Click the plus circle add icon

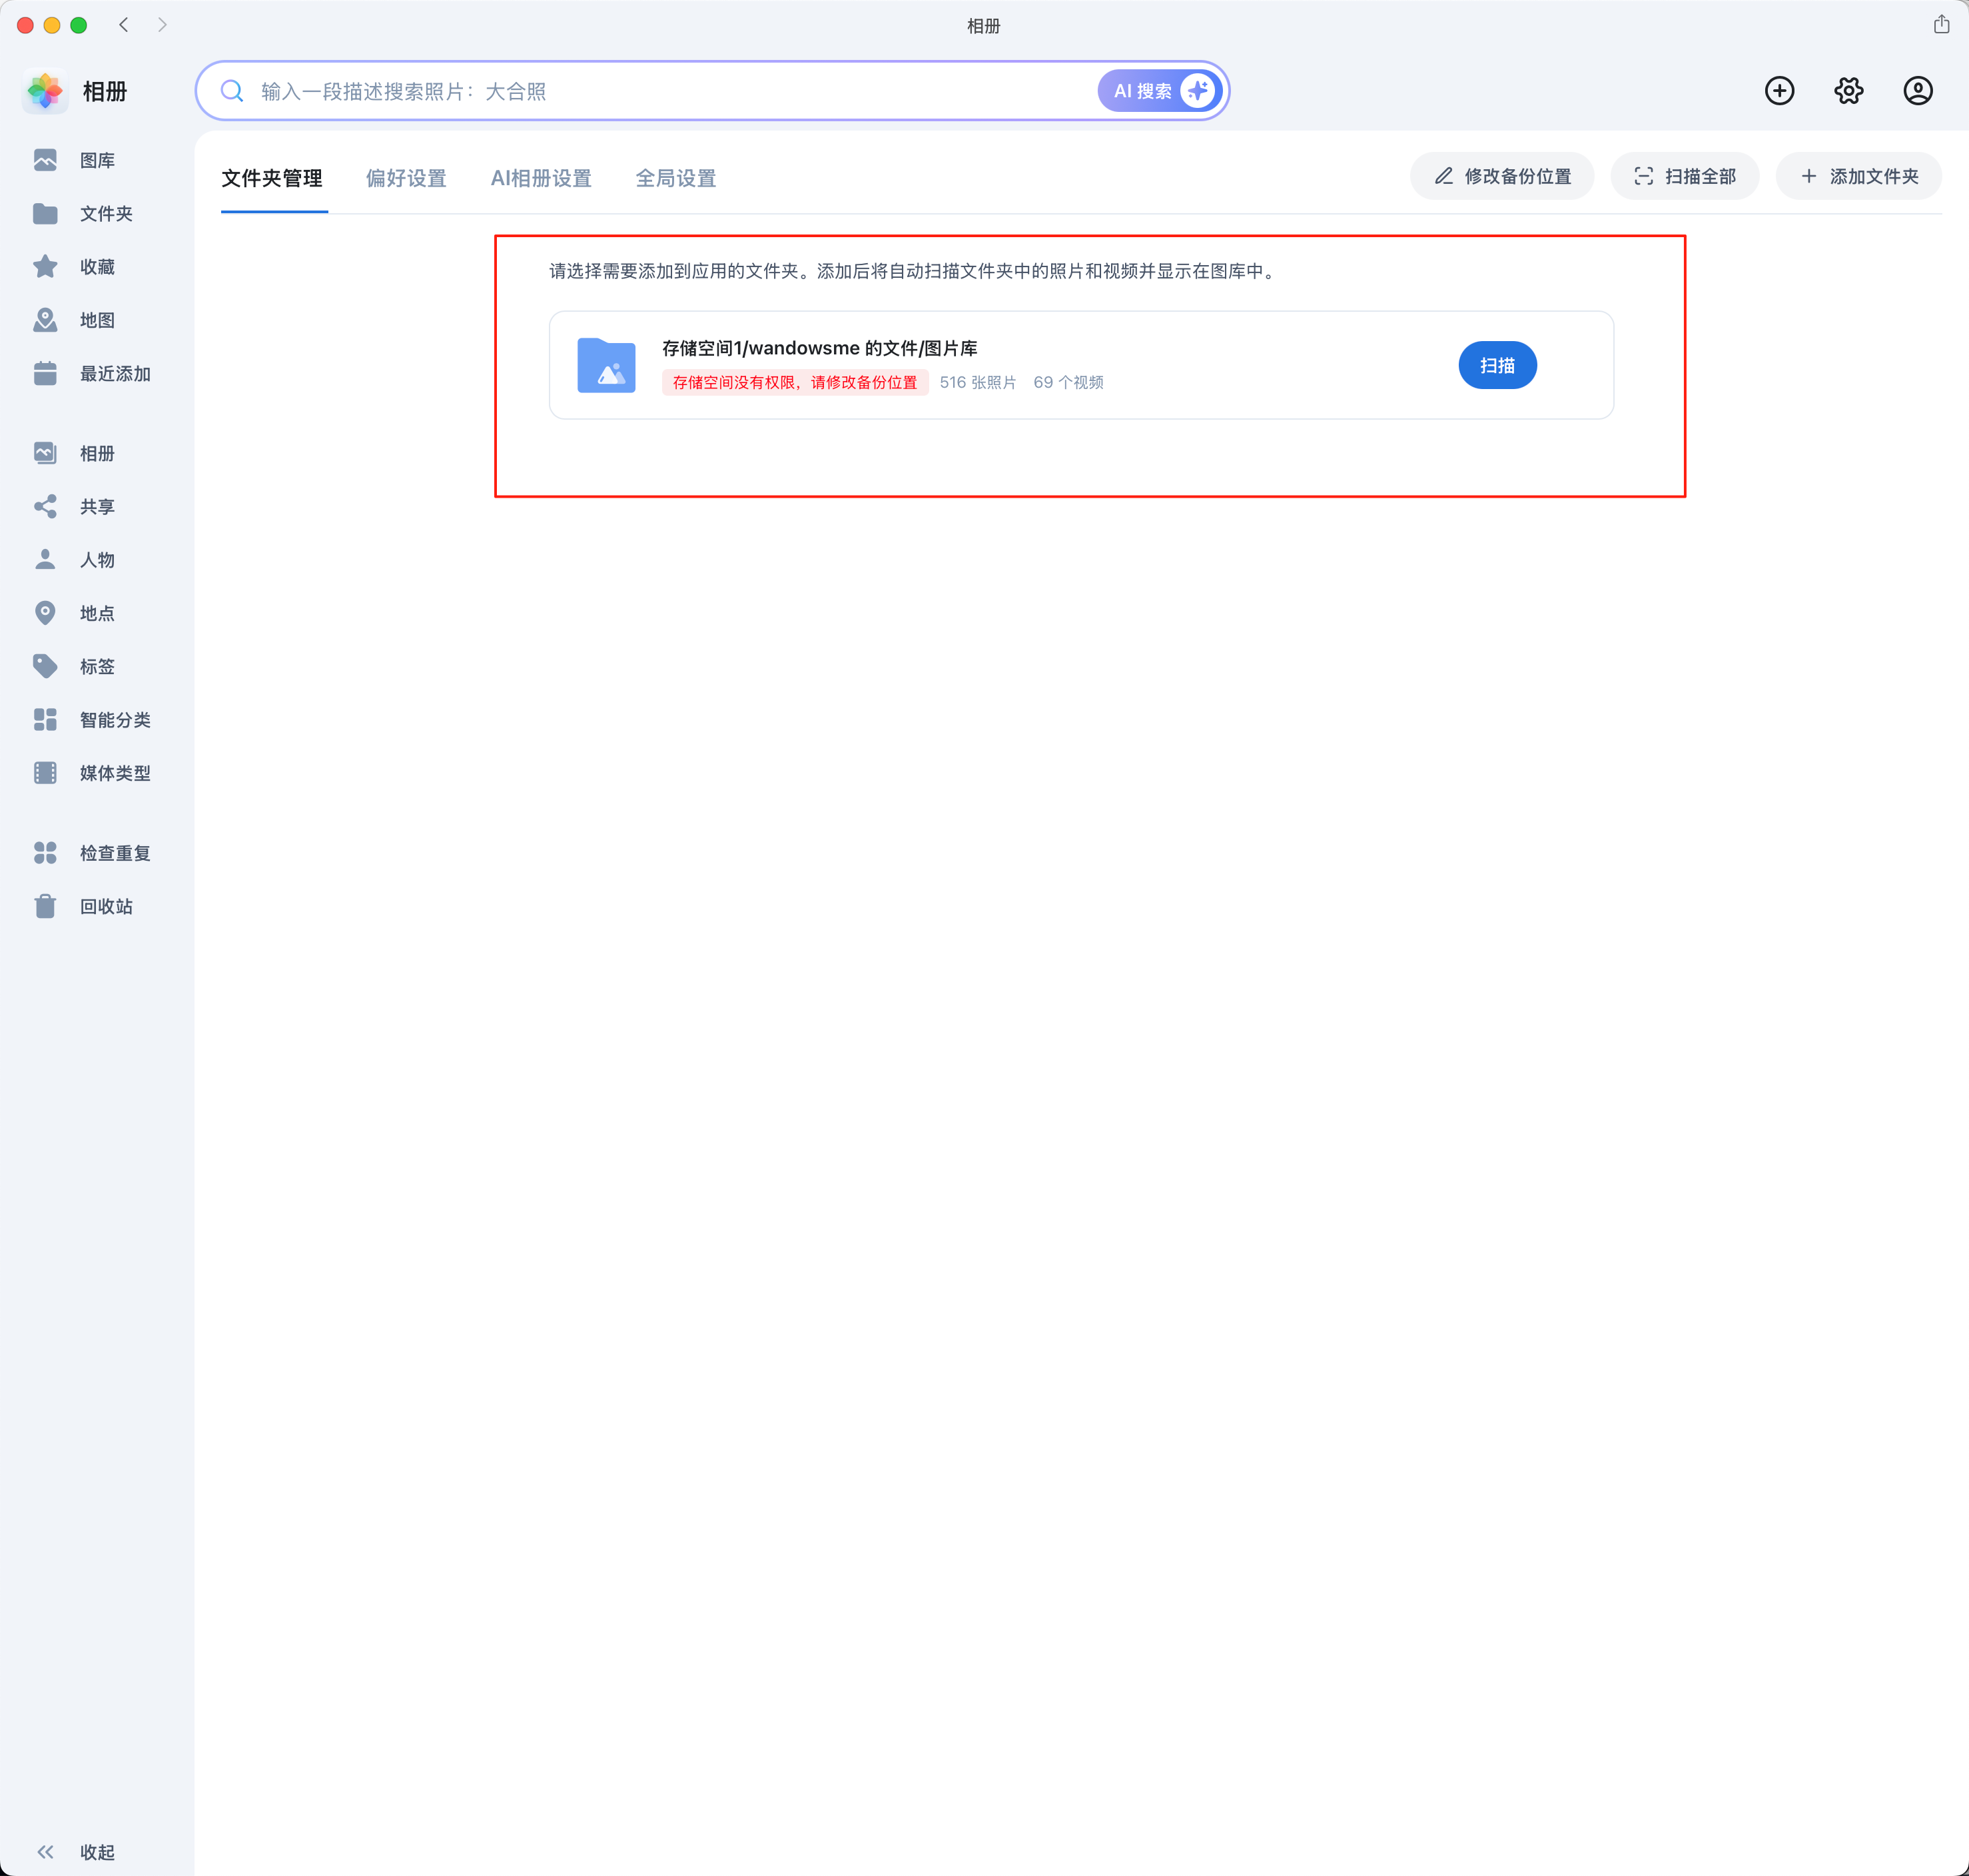click(x=1779, y=91)
